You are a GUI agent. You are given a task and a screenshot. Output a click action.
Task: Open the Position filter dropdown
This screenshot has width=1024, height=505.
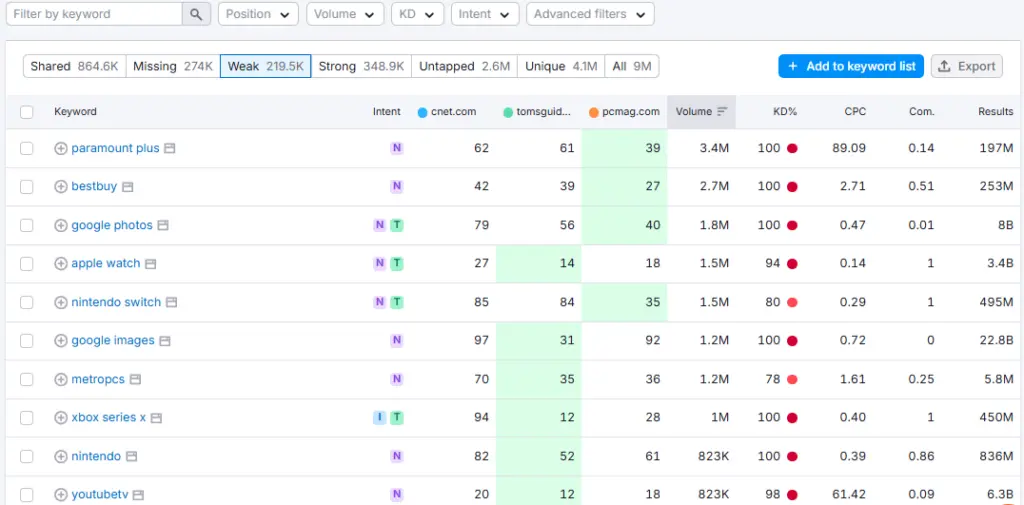click(x=258, y=14)
